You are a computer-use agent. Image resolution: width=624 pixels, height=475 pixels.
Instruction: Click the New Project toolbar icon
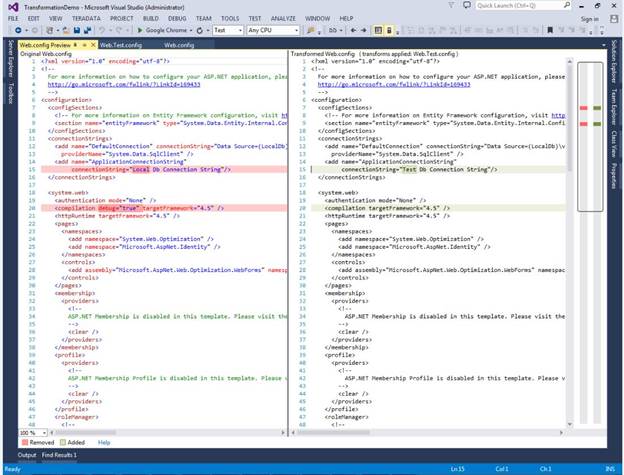pyautogui.click(x=50, y=30)
